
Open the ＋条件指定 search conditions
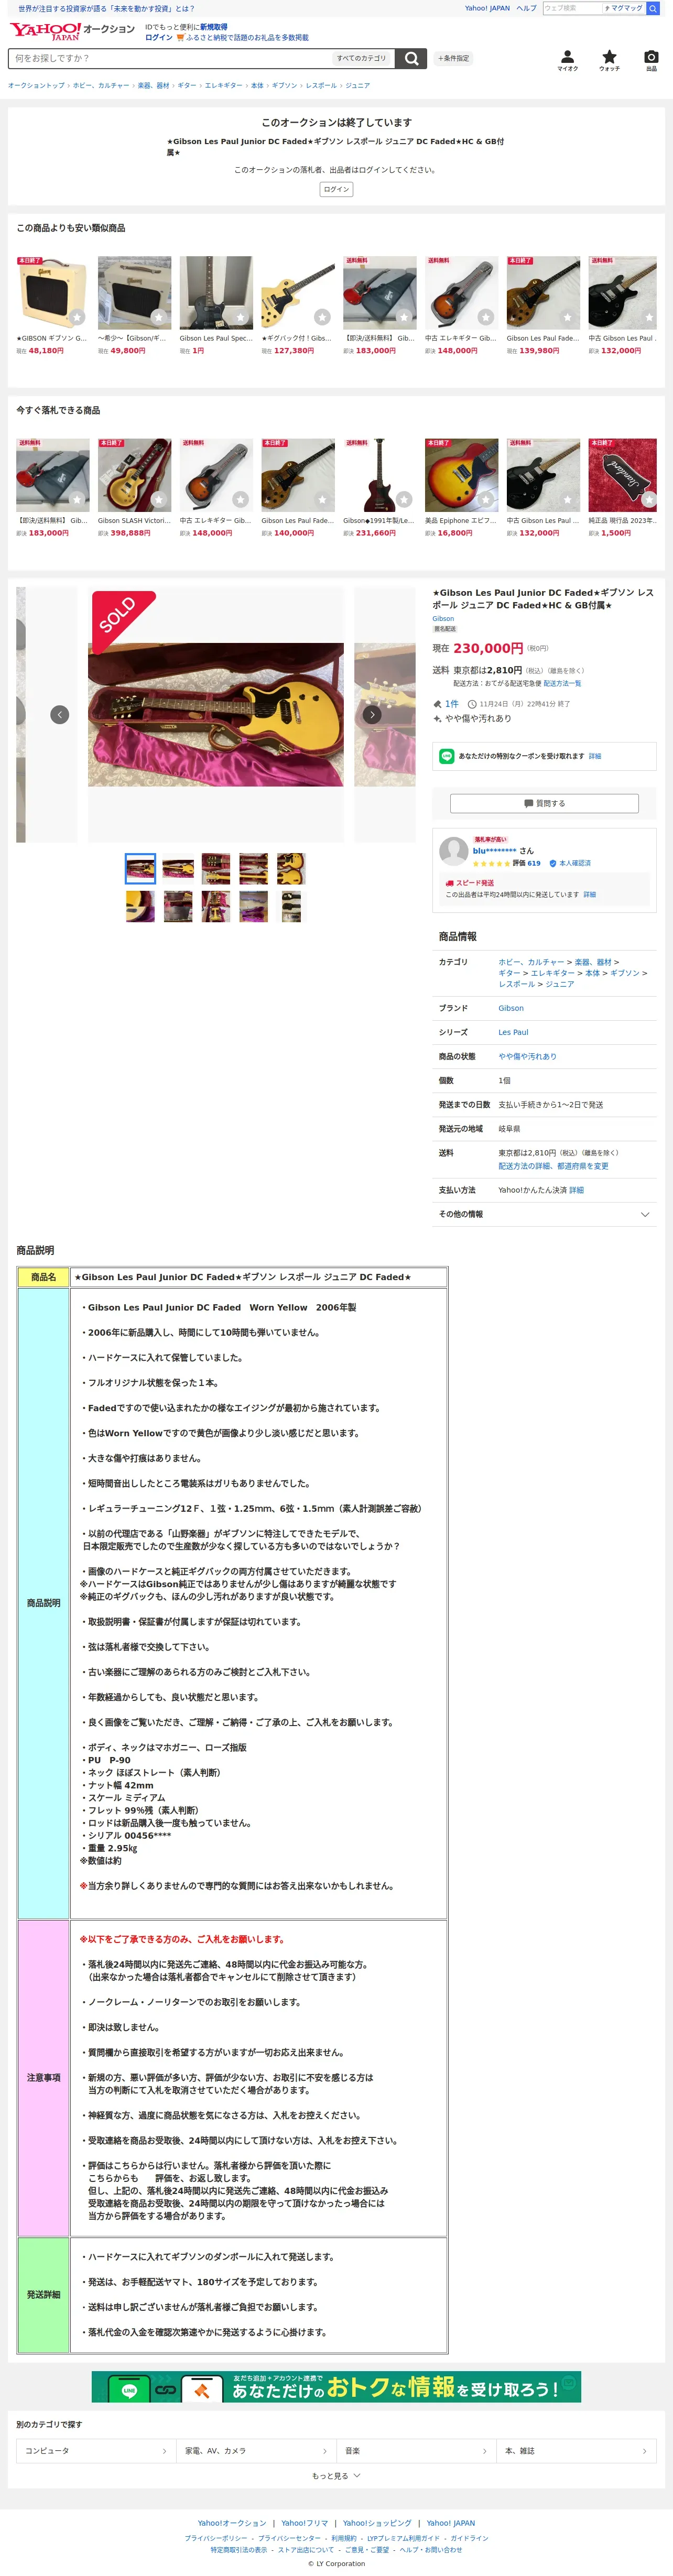(453, 58)
